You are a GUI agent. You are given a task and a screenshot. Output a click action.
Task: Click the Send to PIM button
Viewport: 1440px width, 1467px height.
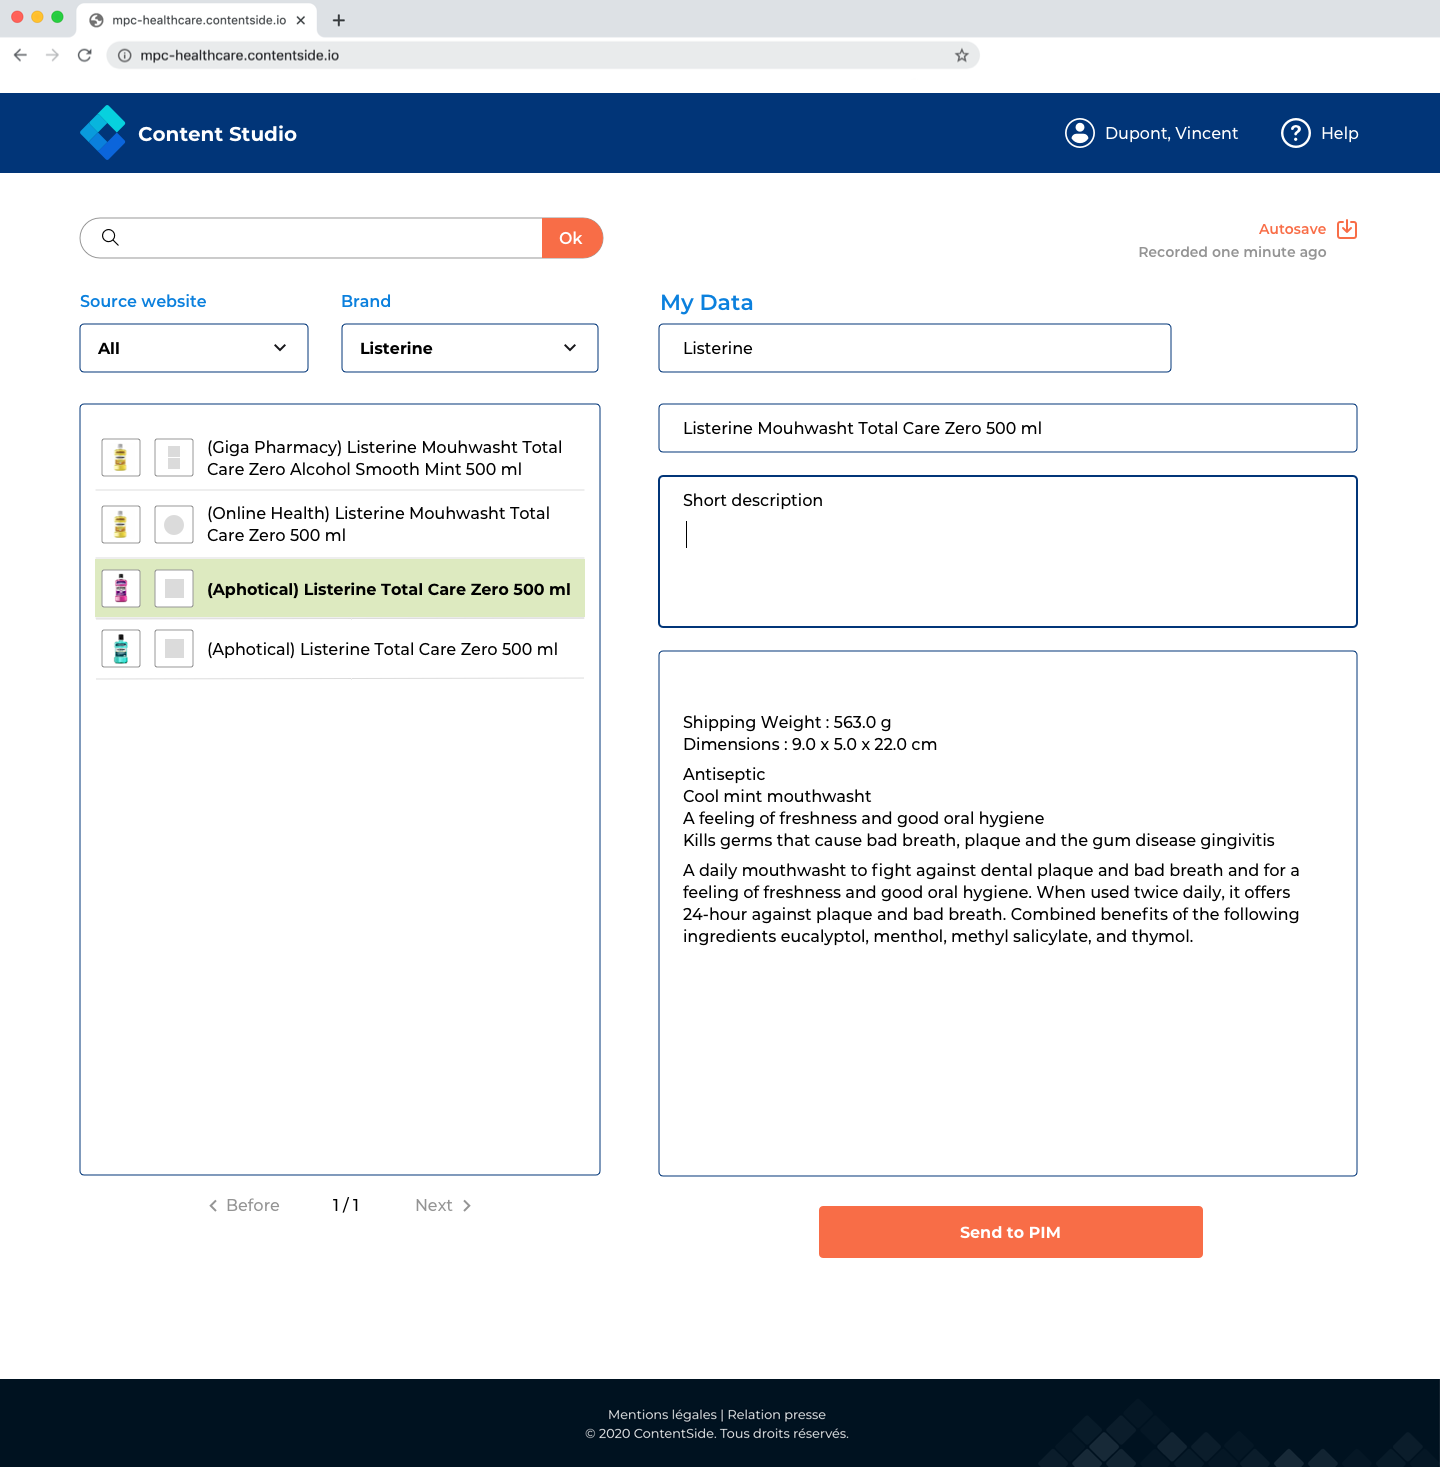pyautogui.click(x=1011, y=1232)
